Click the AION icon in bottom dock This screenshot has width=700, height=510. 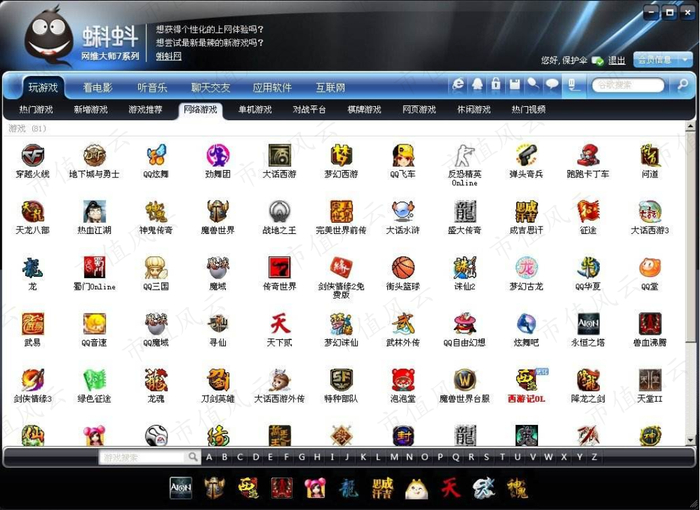point(181,488)
